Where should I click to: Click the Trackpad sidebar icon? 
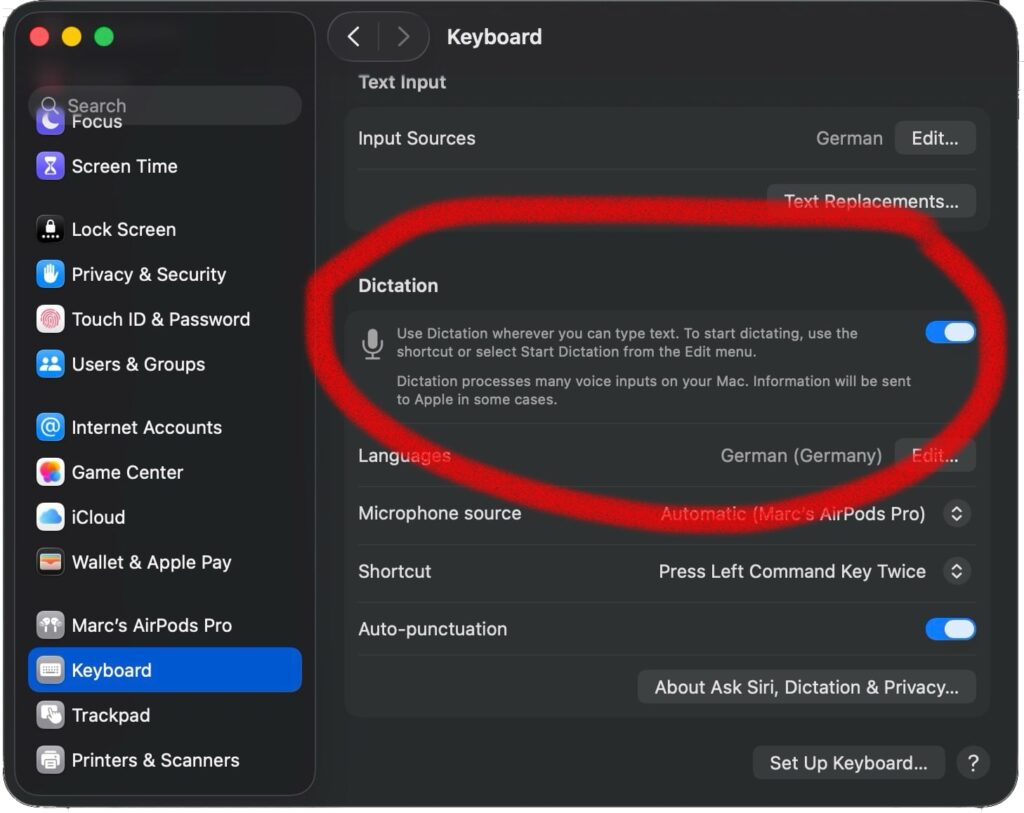click(x=50, y=715)
